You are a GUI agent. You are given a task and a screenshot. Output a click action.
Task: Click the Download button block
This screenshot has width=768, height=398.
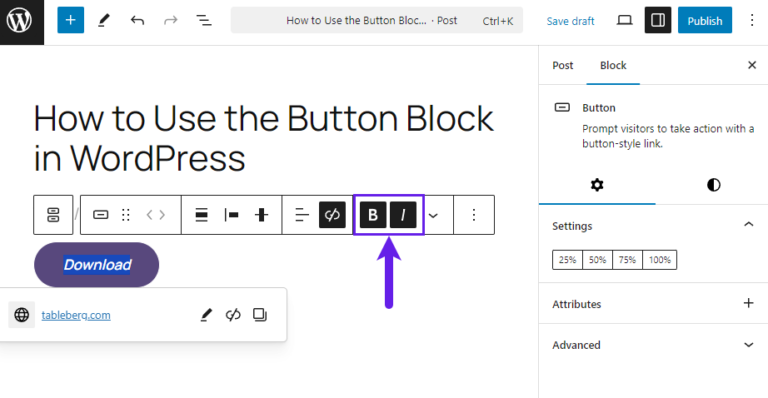[96, 265]
